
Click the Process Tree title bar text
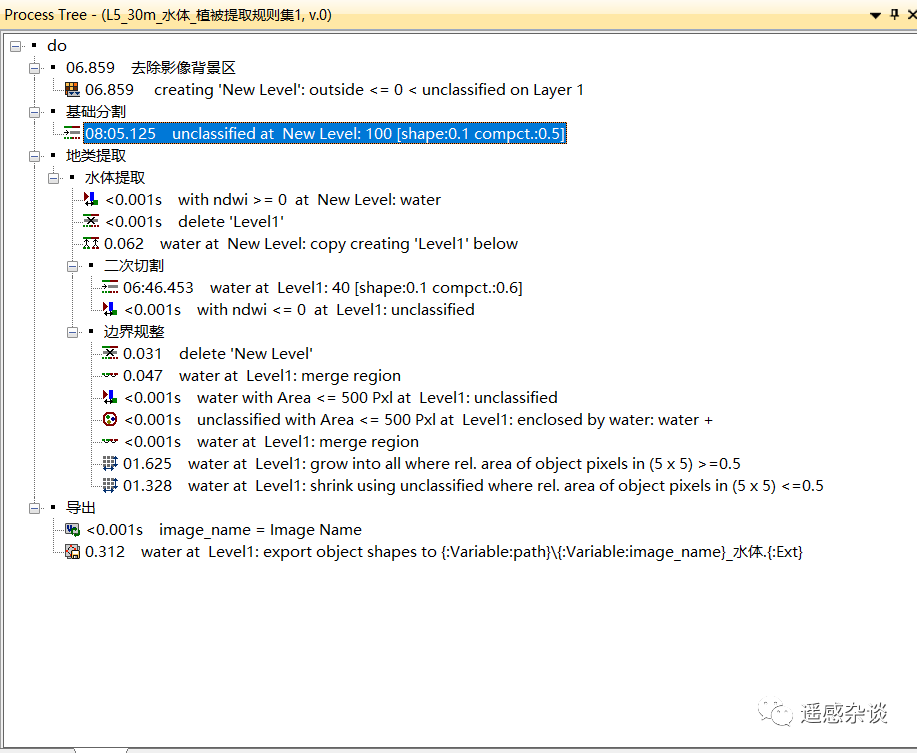point(168,15)
